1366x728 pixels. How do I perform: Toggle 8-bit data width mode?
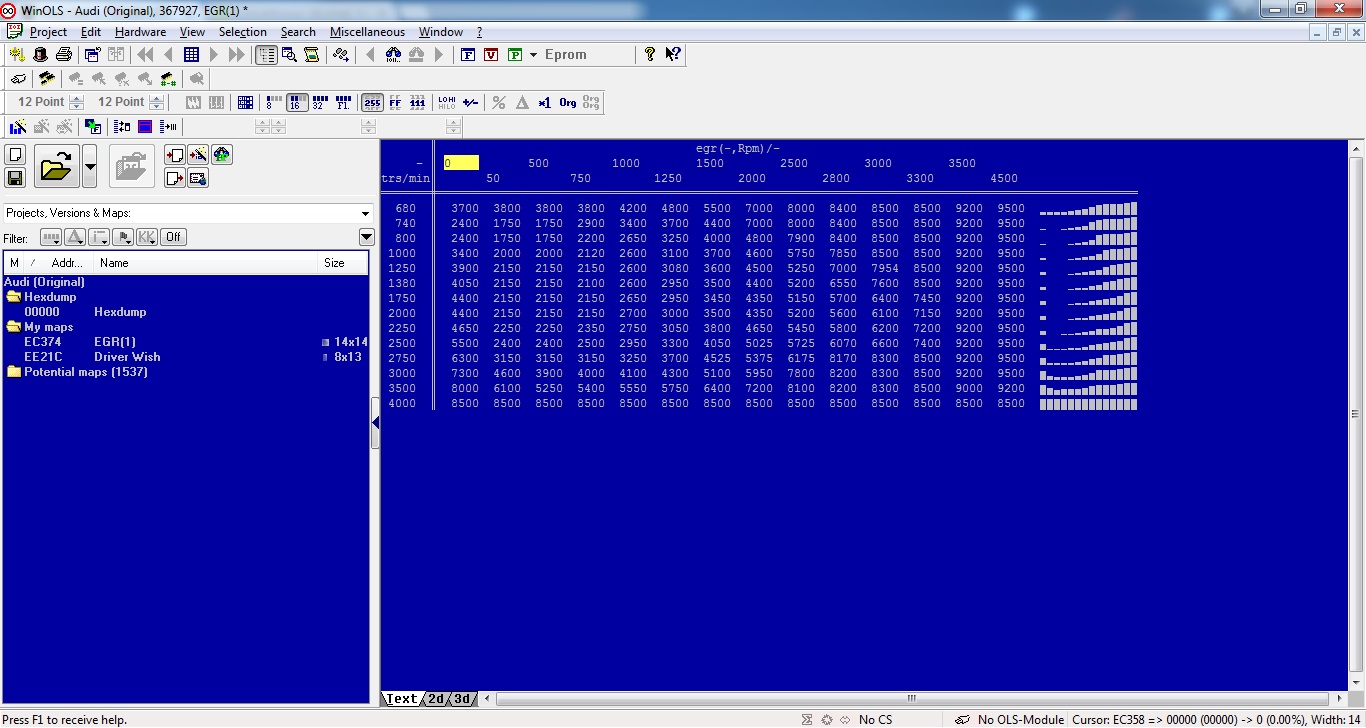pos(272,102)
